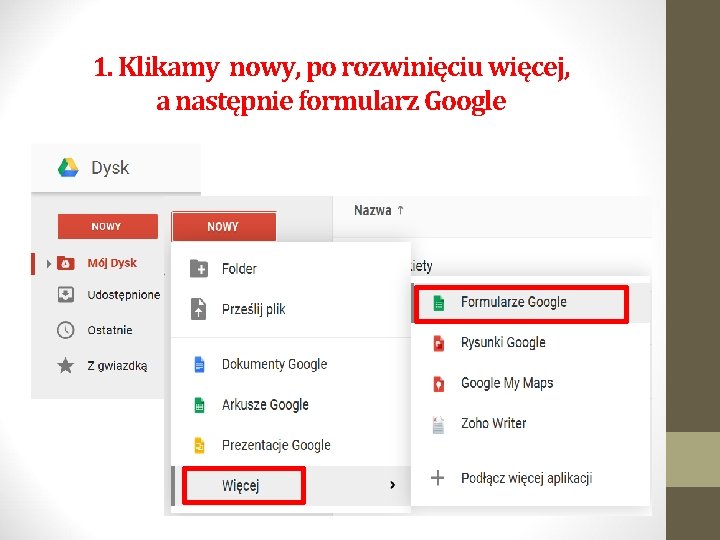Click the Google My Maps pin icon
This screenshot has width=720, height=540.
click(439, 383)
